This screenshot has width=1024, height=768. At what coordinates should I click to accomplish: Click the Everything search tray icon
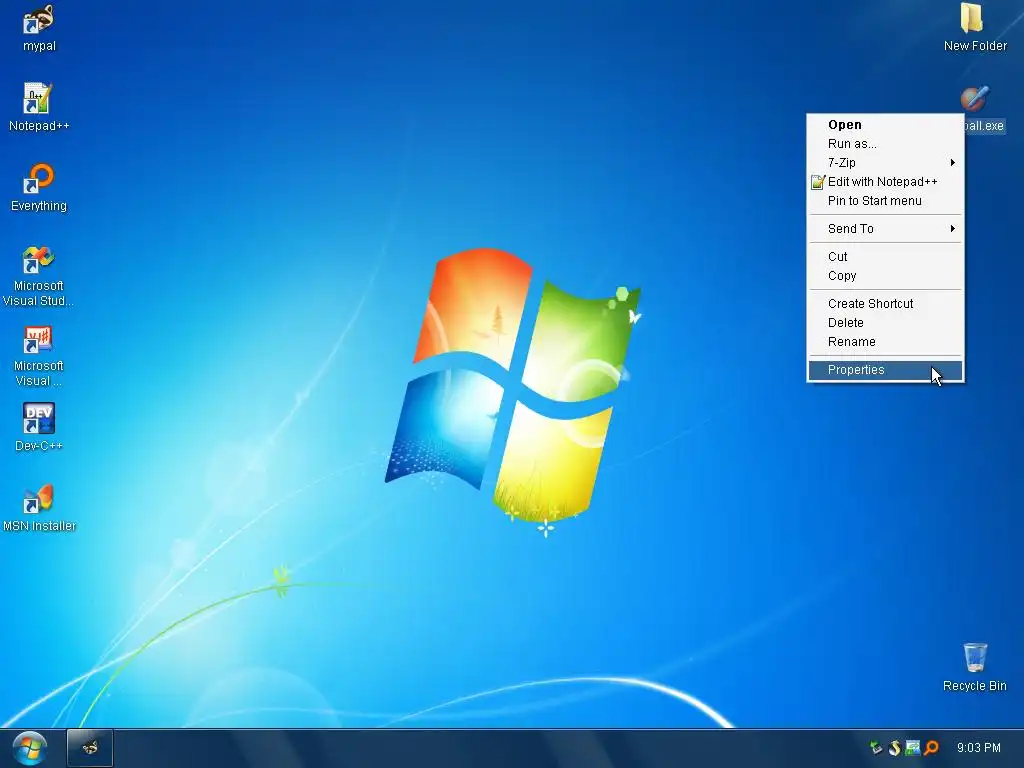931,748
